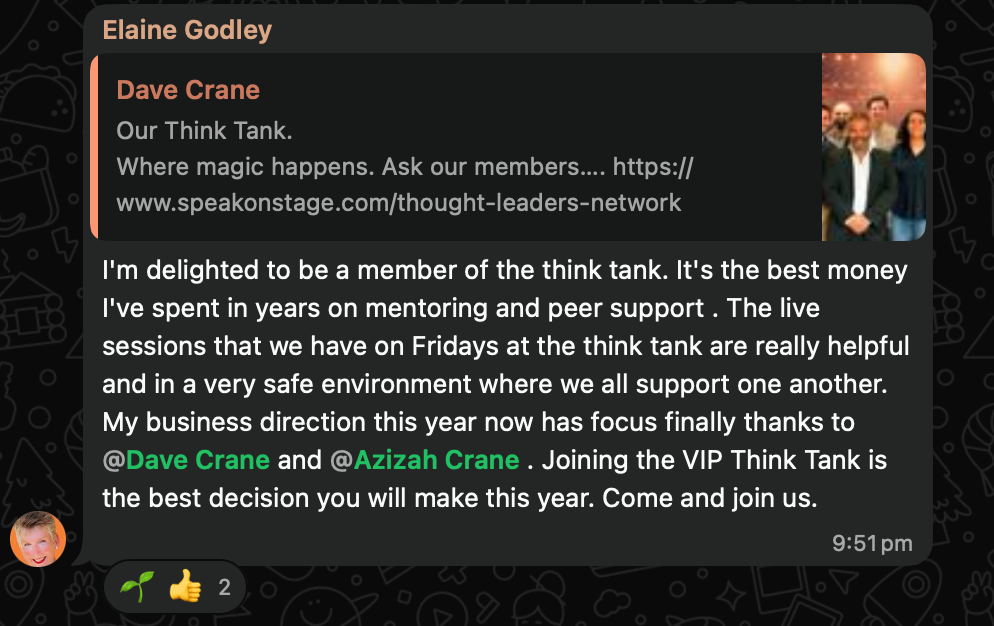Click the thumbs up emoji reaction
This screenshot has width=994, height=626.
184,587
